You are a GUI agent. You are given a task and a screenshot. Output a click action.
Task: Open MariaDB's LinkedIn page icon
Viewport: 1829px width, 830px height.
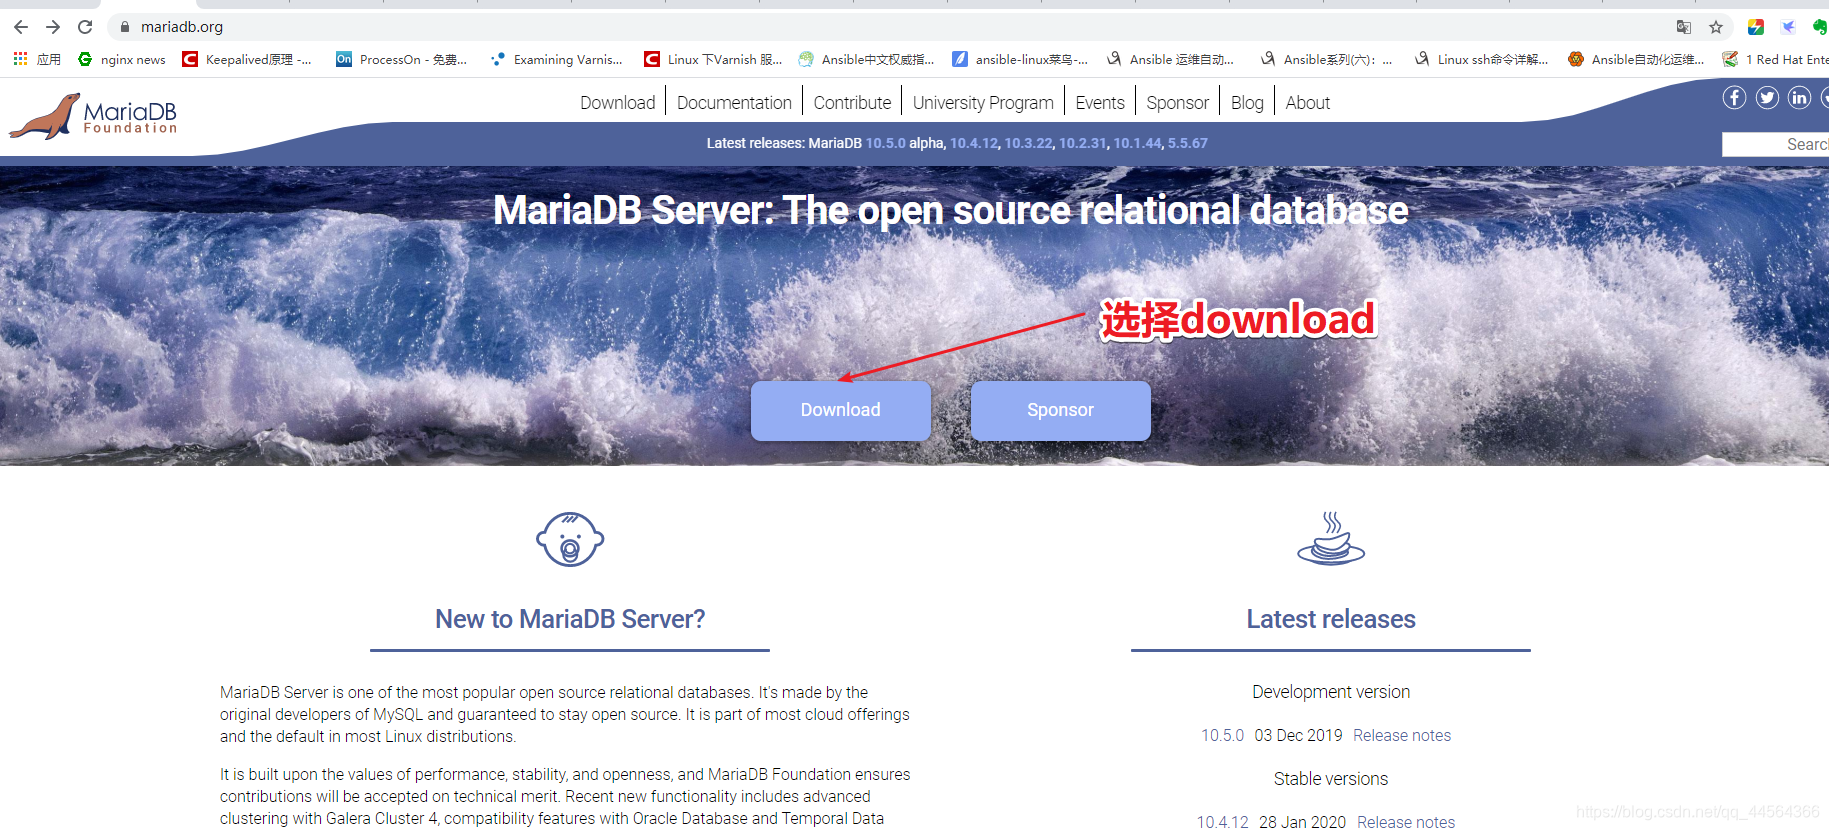pos(1799,97)
